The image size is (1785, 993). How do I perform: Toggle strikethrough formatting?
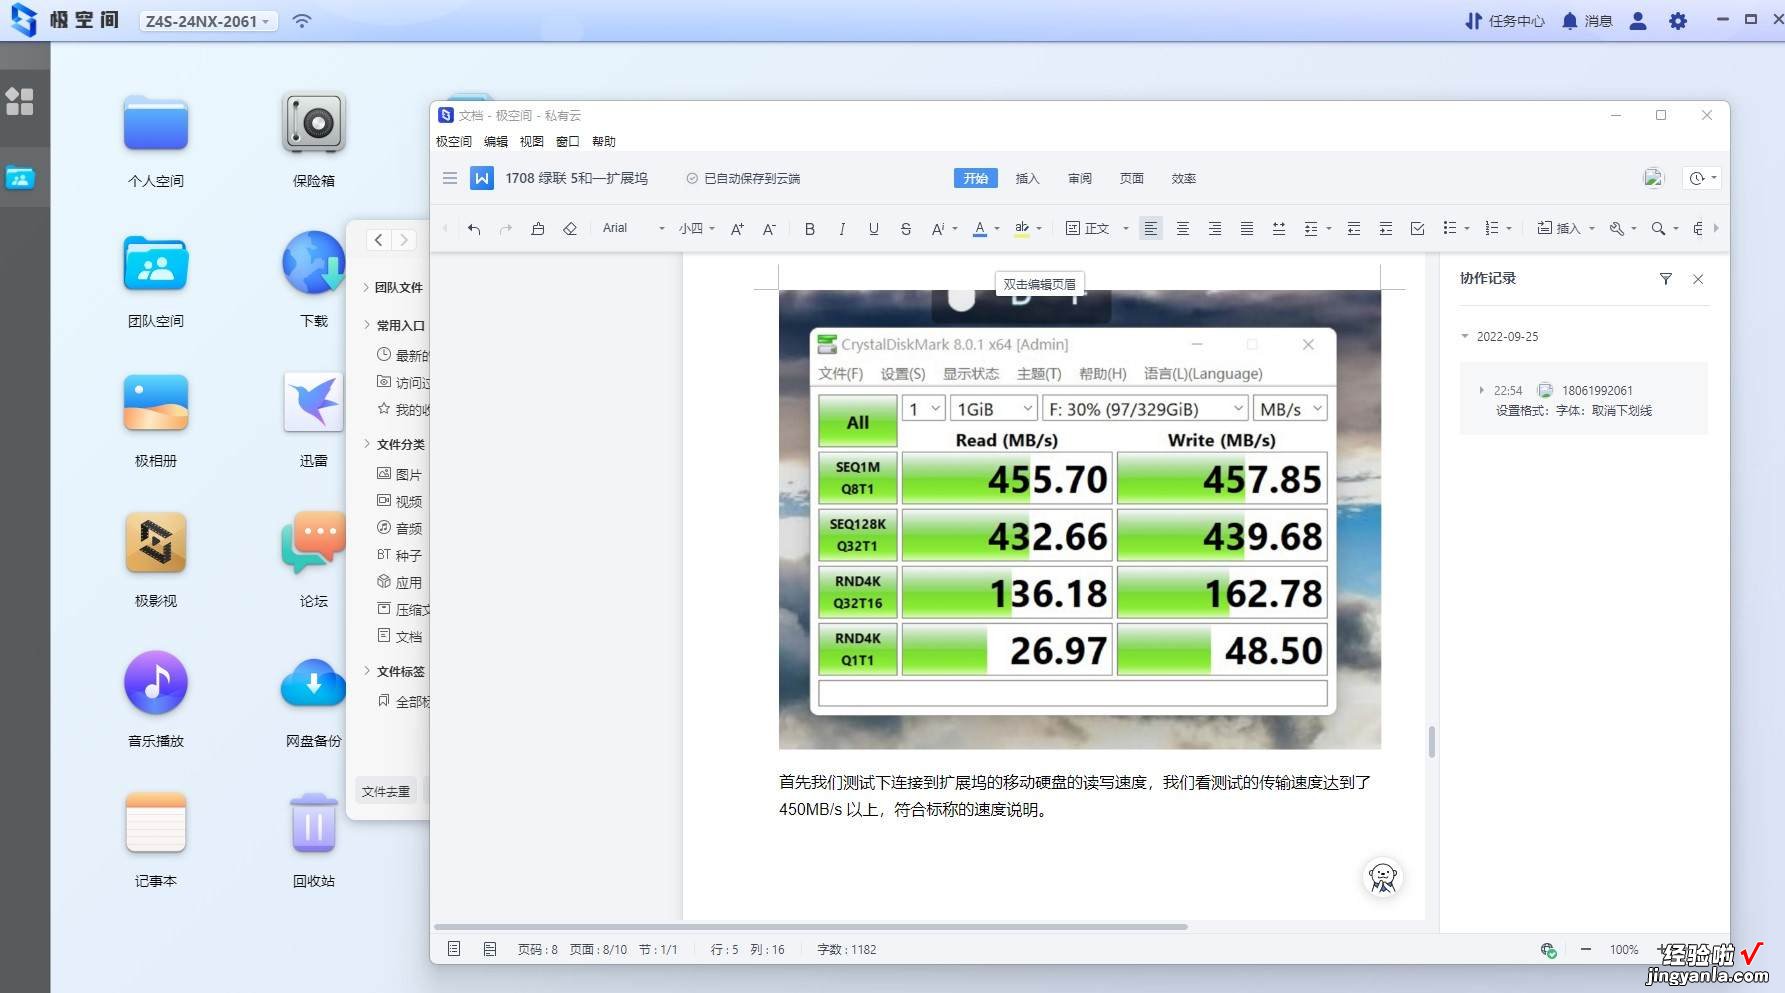pyautogui.click(x=906, y=229)
